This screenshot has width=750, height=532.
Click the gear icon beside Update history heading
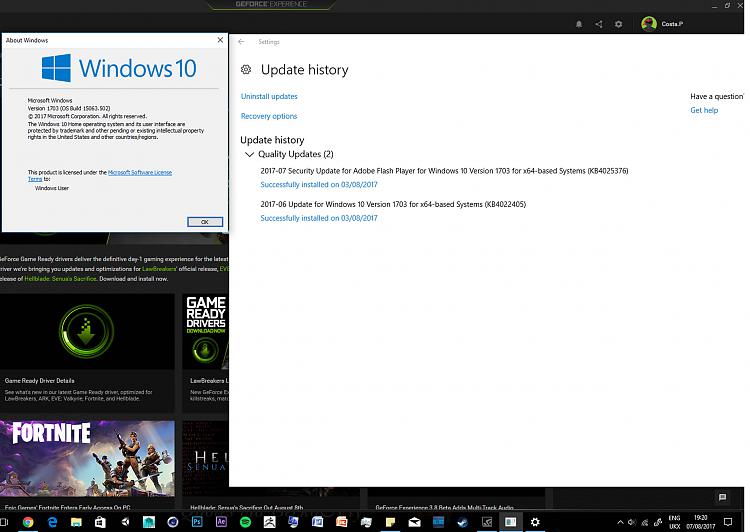[246, 70]
